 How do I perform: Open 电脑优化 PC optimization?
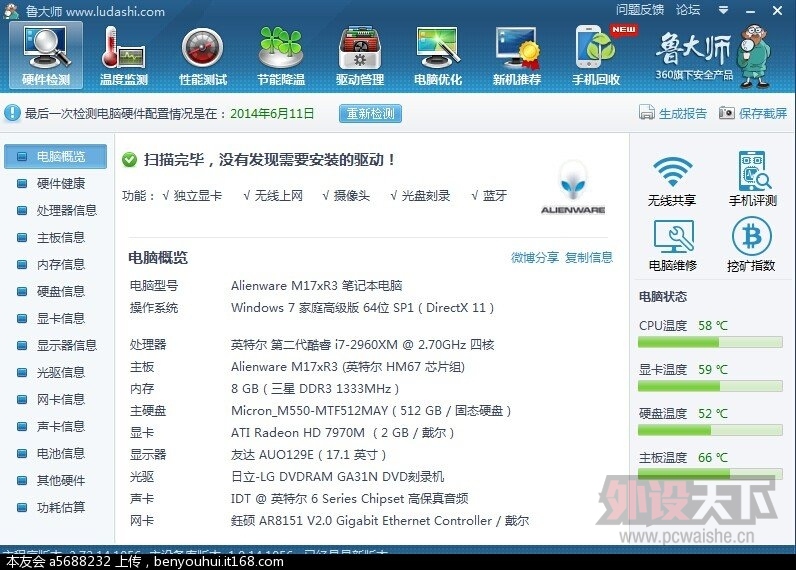[x=438, y=56]
